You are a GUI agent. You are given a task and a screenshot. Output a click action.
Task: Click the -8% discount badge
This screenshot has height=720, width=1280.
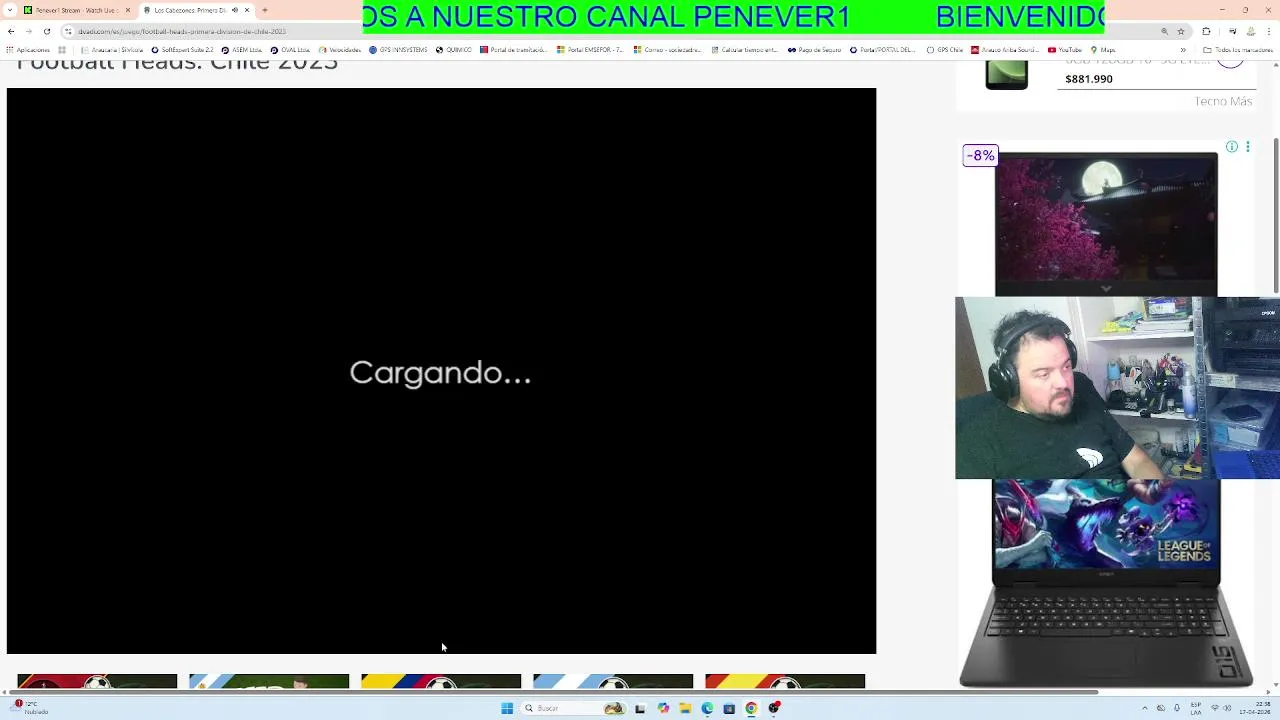coord(980,155)
